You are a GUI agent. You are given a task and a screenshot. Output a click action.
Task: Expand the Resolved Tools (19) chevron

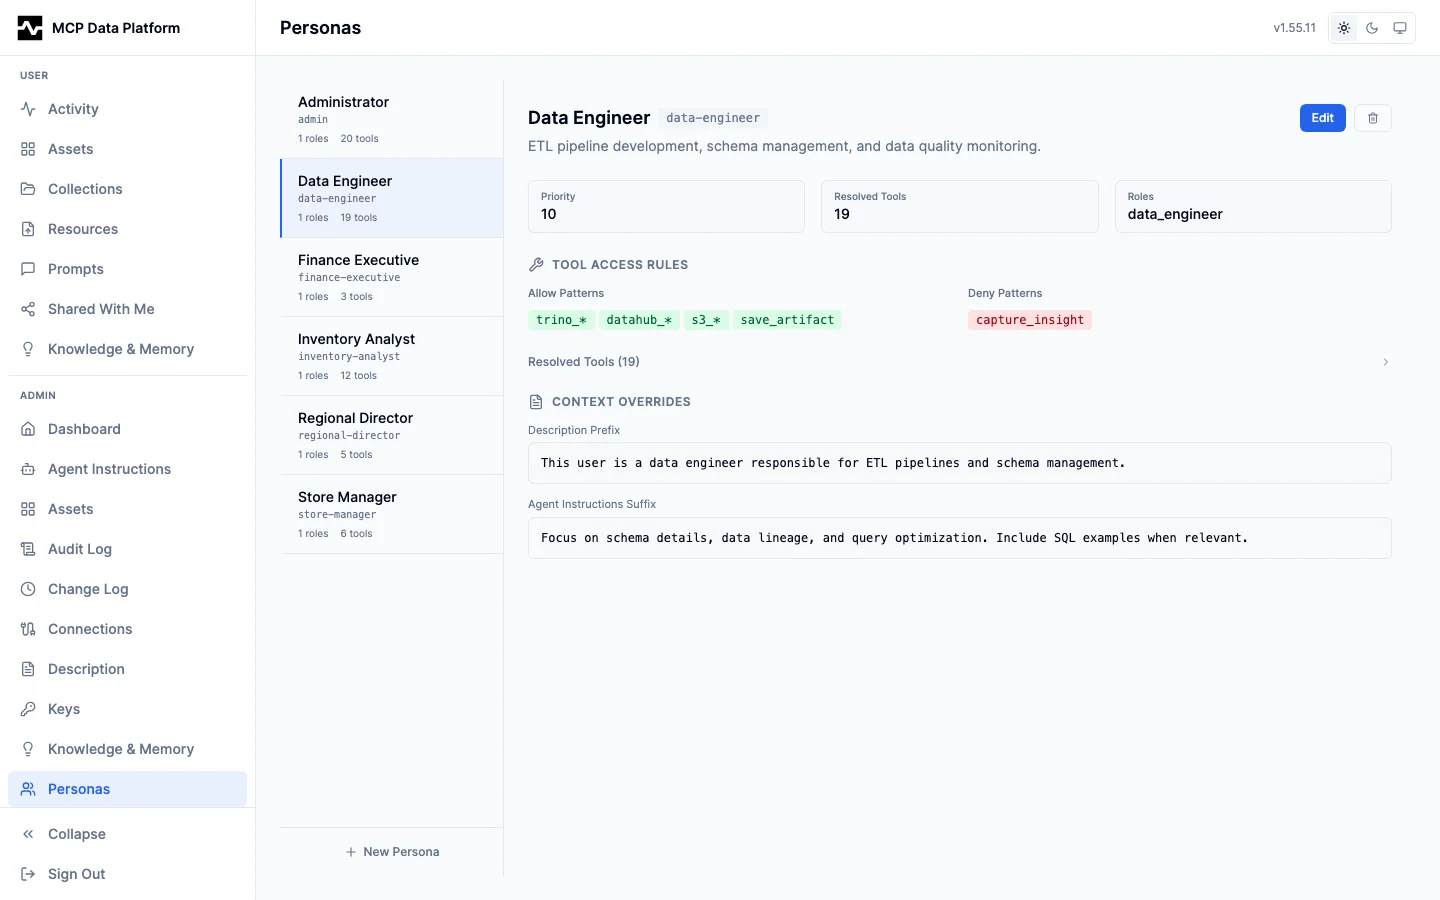[x=1385, y=362]
